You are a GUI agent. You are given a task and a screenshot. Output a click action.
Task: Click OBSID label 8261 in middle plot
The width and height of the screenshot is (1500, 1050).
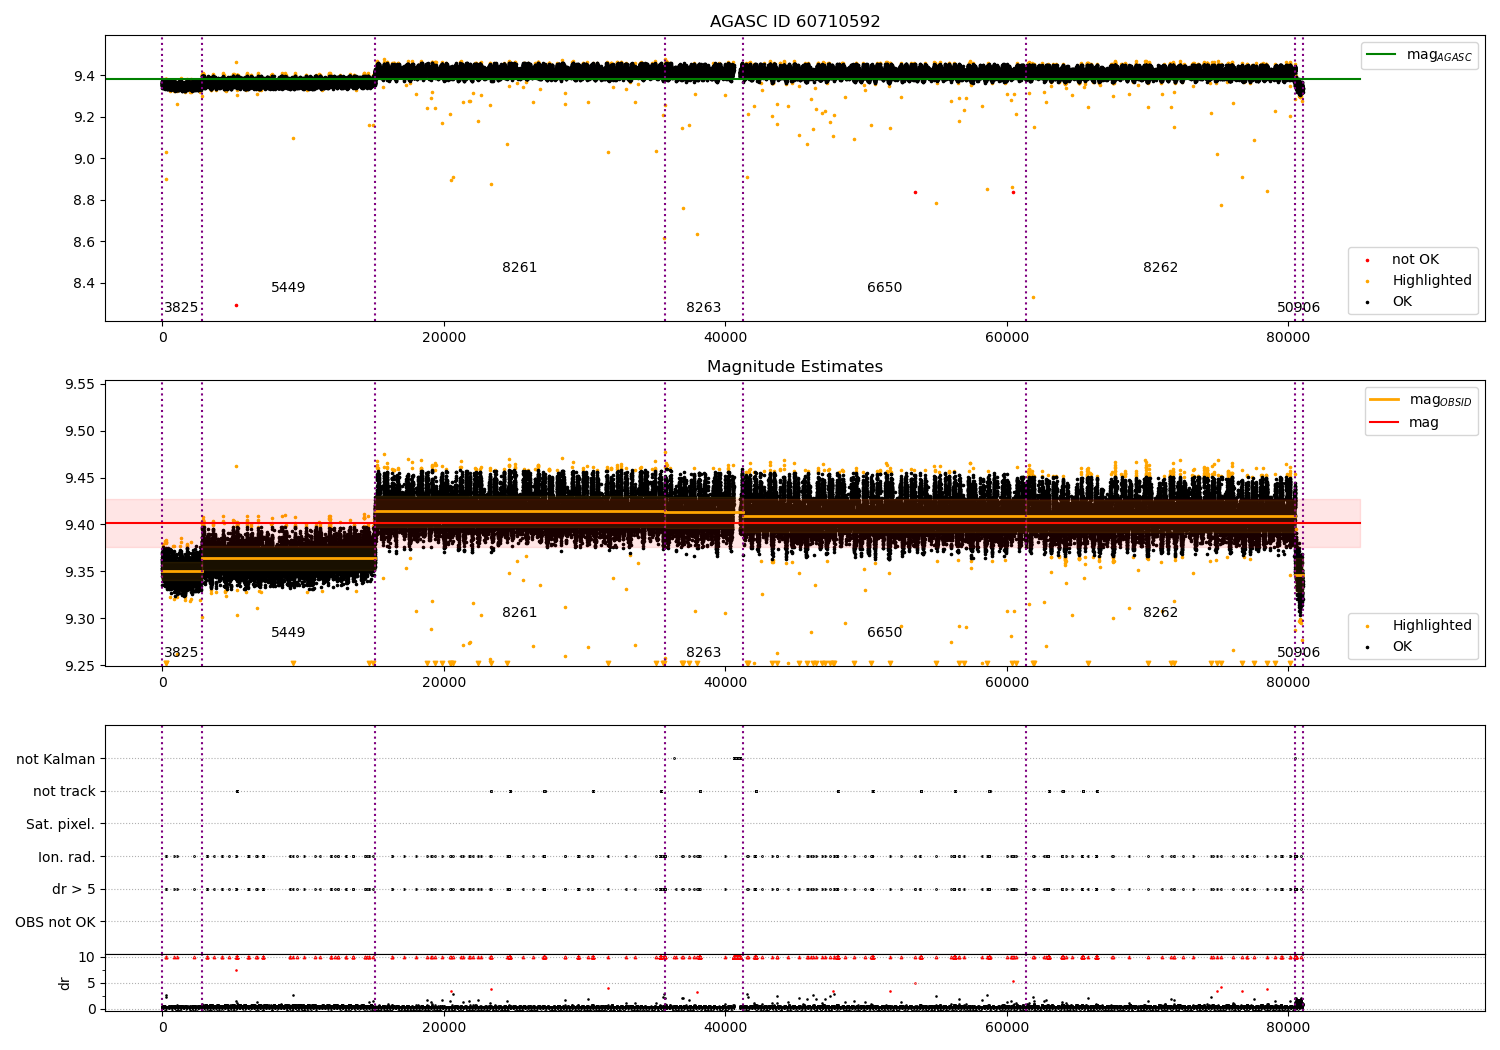click(520, 613)
